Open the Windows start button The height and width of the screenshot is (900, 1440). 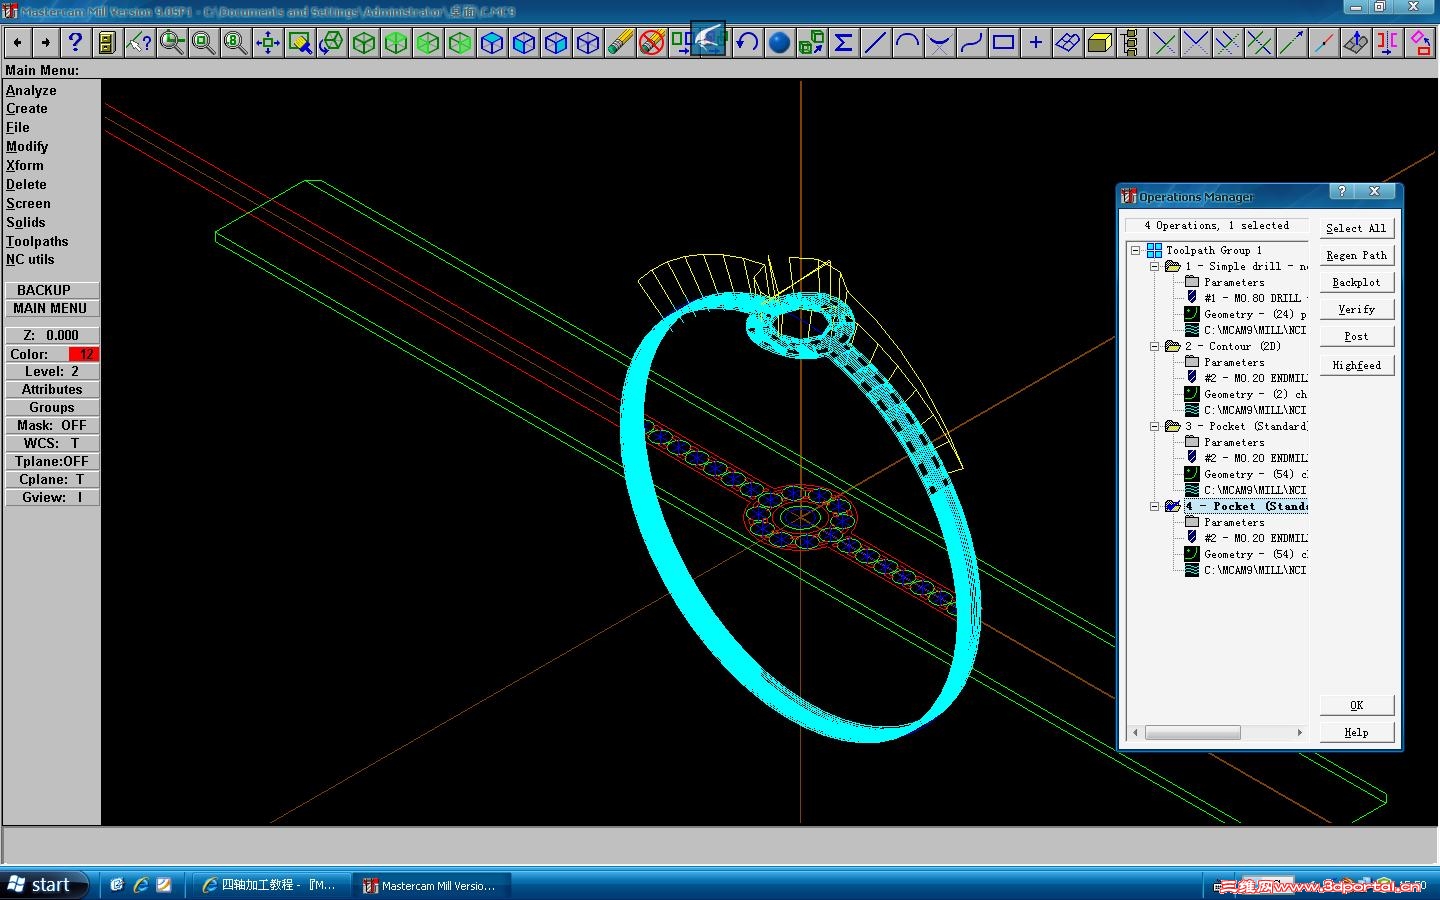pyautogui.click(x=44, y=885)
